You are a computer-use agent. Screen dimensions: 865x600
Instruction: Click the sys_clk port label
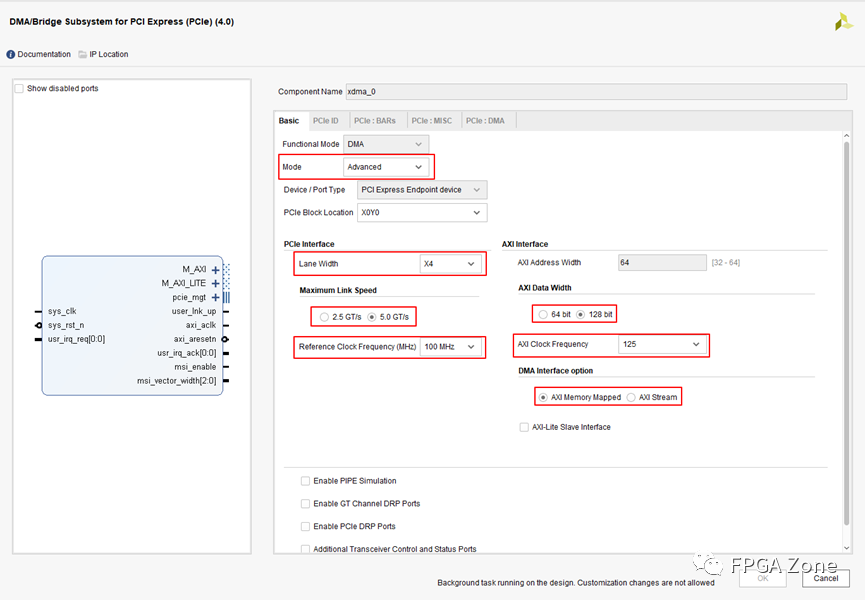click(x=62, y=311)
